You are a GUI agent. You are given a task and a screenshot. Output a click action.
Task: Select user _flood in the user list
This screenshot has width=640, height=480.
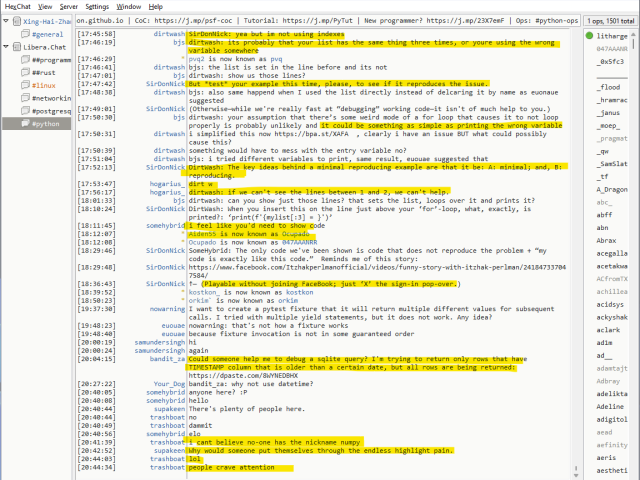point(608,87)
